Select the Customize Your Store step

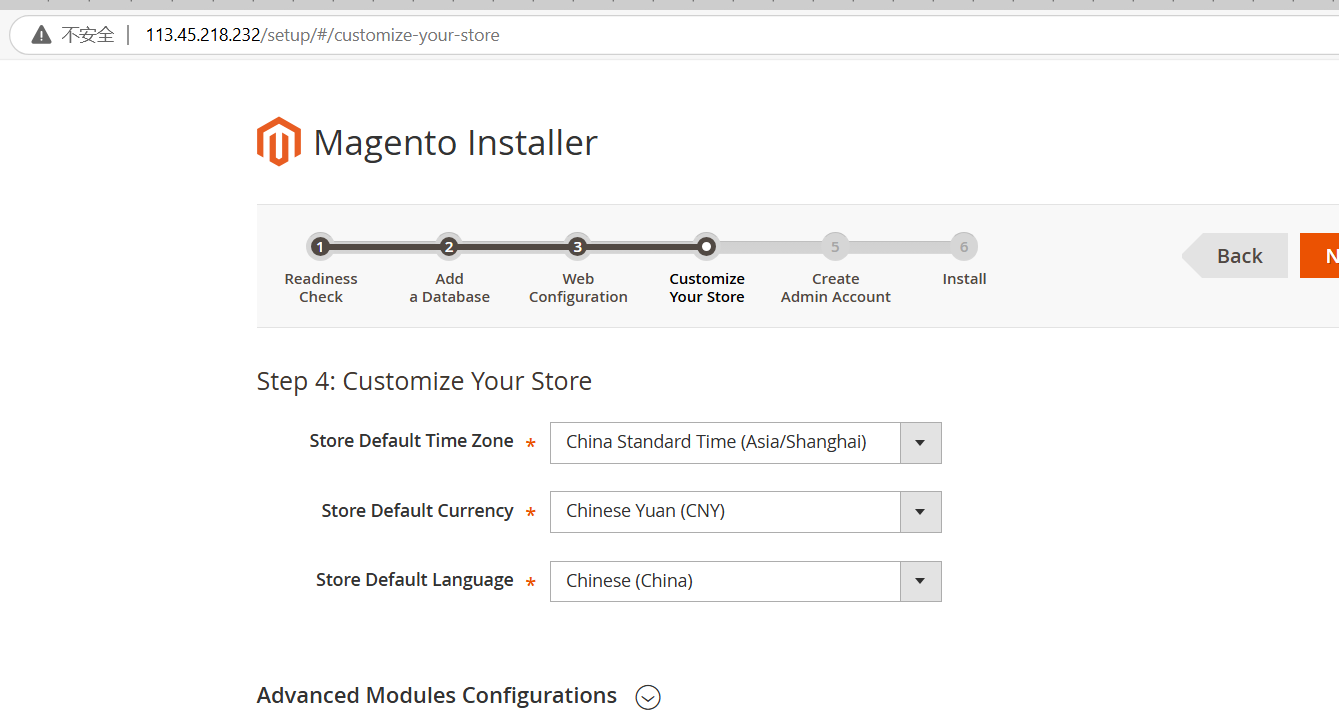[x=706, y=246]
